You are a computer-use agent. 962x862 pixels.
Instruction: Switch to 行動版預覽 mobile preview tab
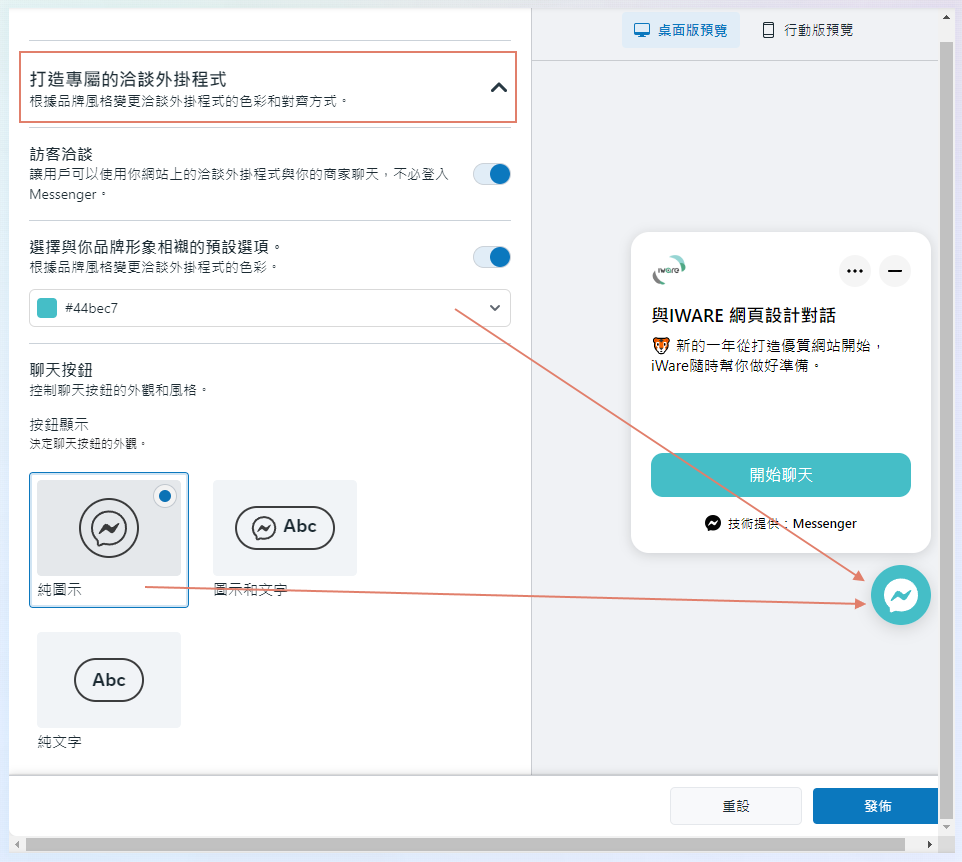pos(807,30)
